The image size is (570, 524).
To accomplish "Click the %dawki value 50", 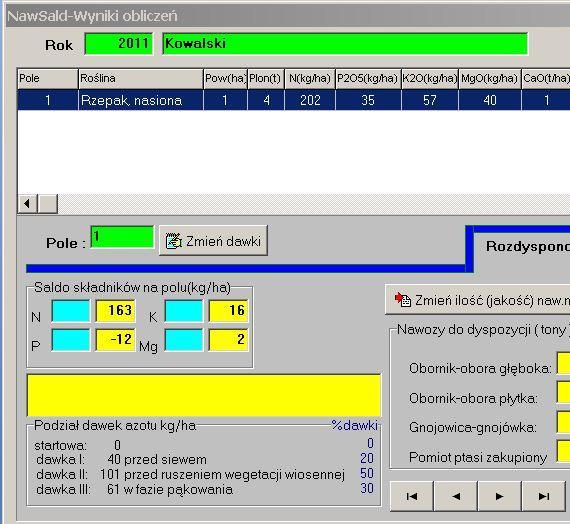I will [367, 473].
